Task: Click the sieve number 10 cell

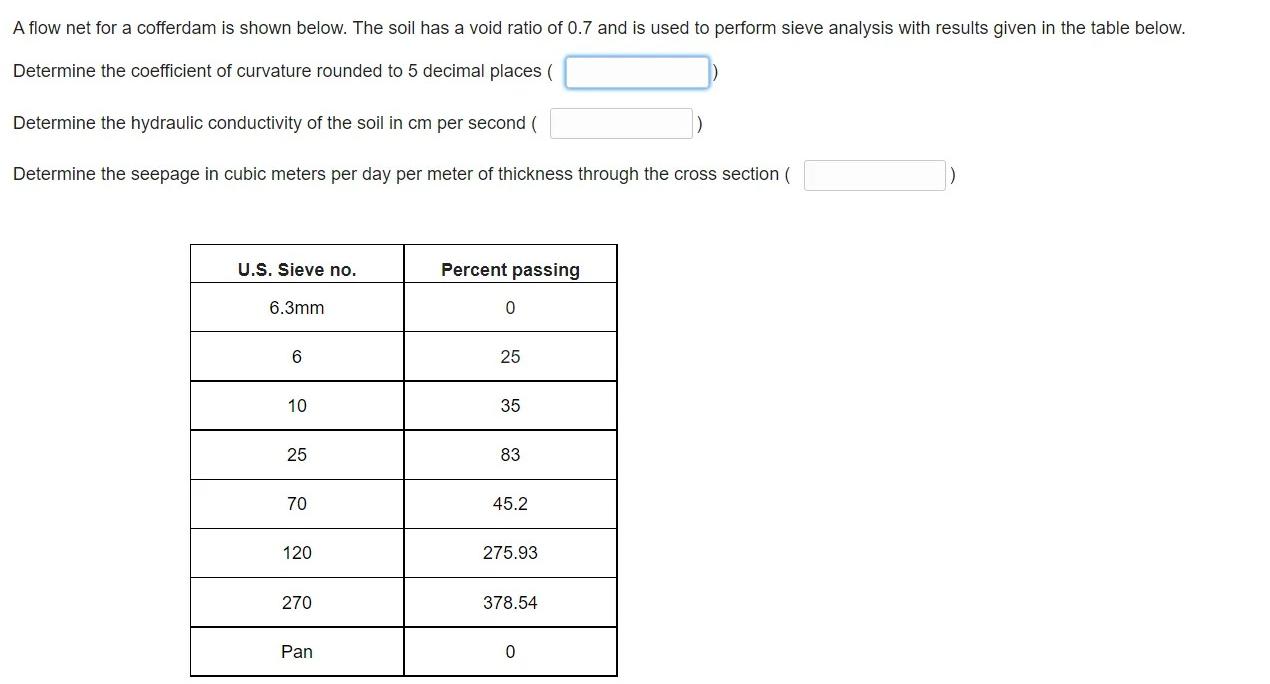Action: 296,405
